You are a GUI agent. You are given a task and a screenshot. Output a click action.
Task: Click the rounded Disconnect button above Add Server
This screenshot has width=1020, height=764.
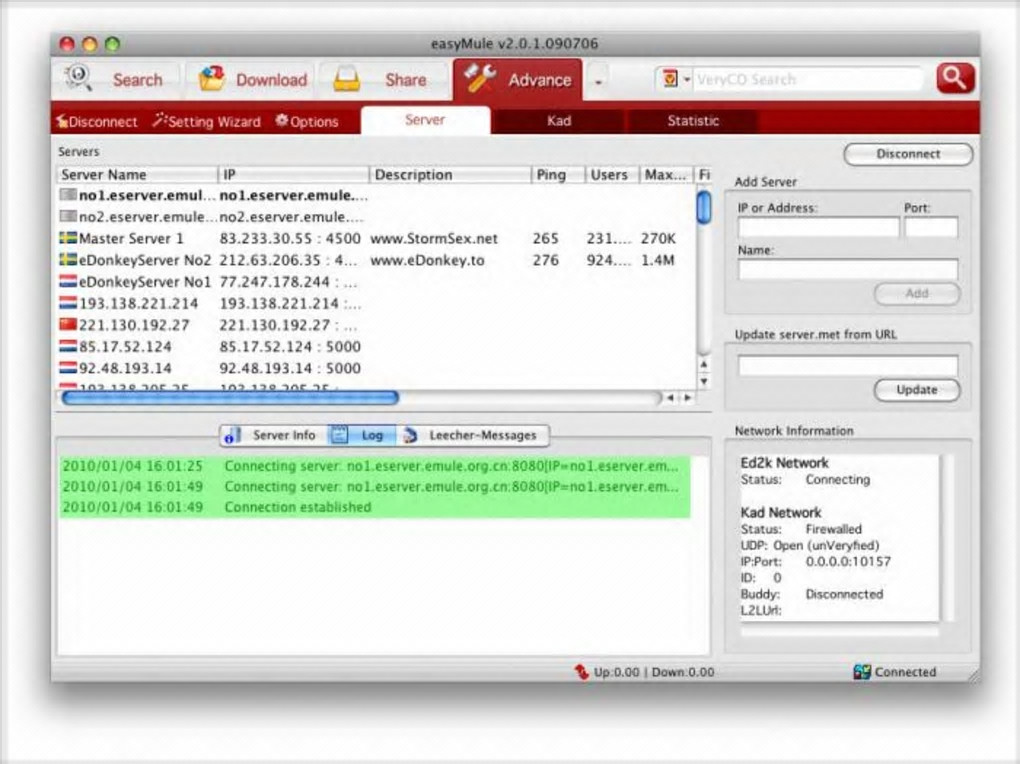pos(908,154)
